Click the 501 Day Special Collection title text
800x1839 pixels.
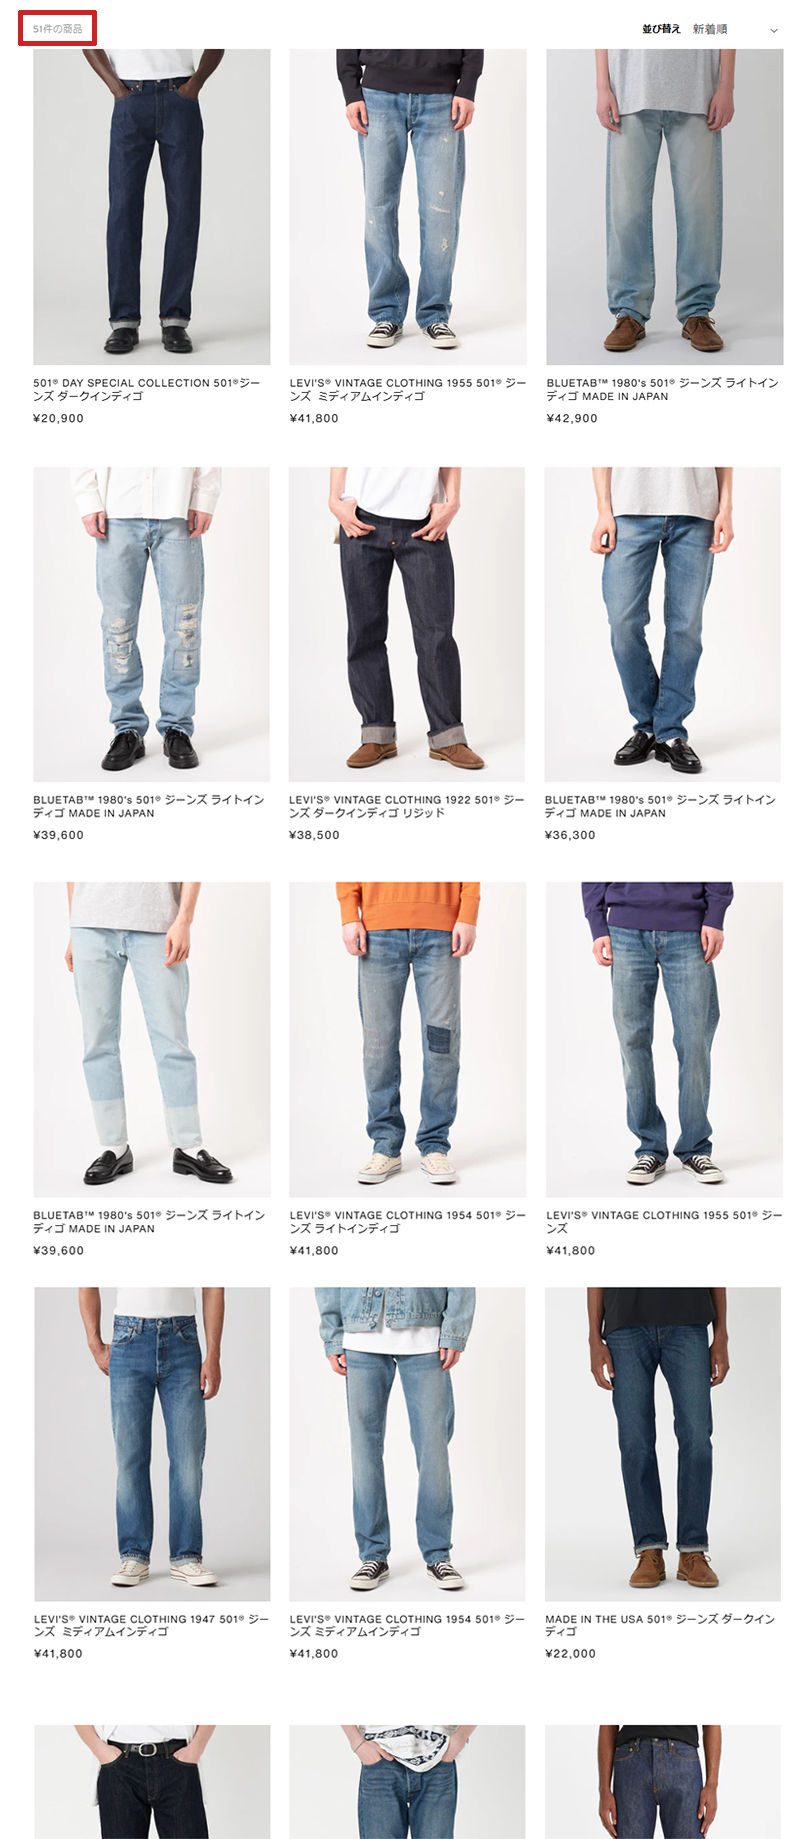pyautogui.click(x=147, y=389)
